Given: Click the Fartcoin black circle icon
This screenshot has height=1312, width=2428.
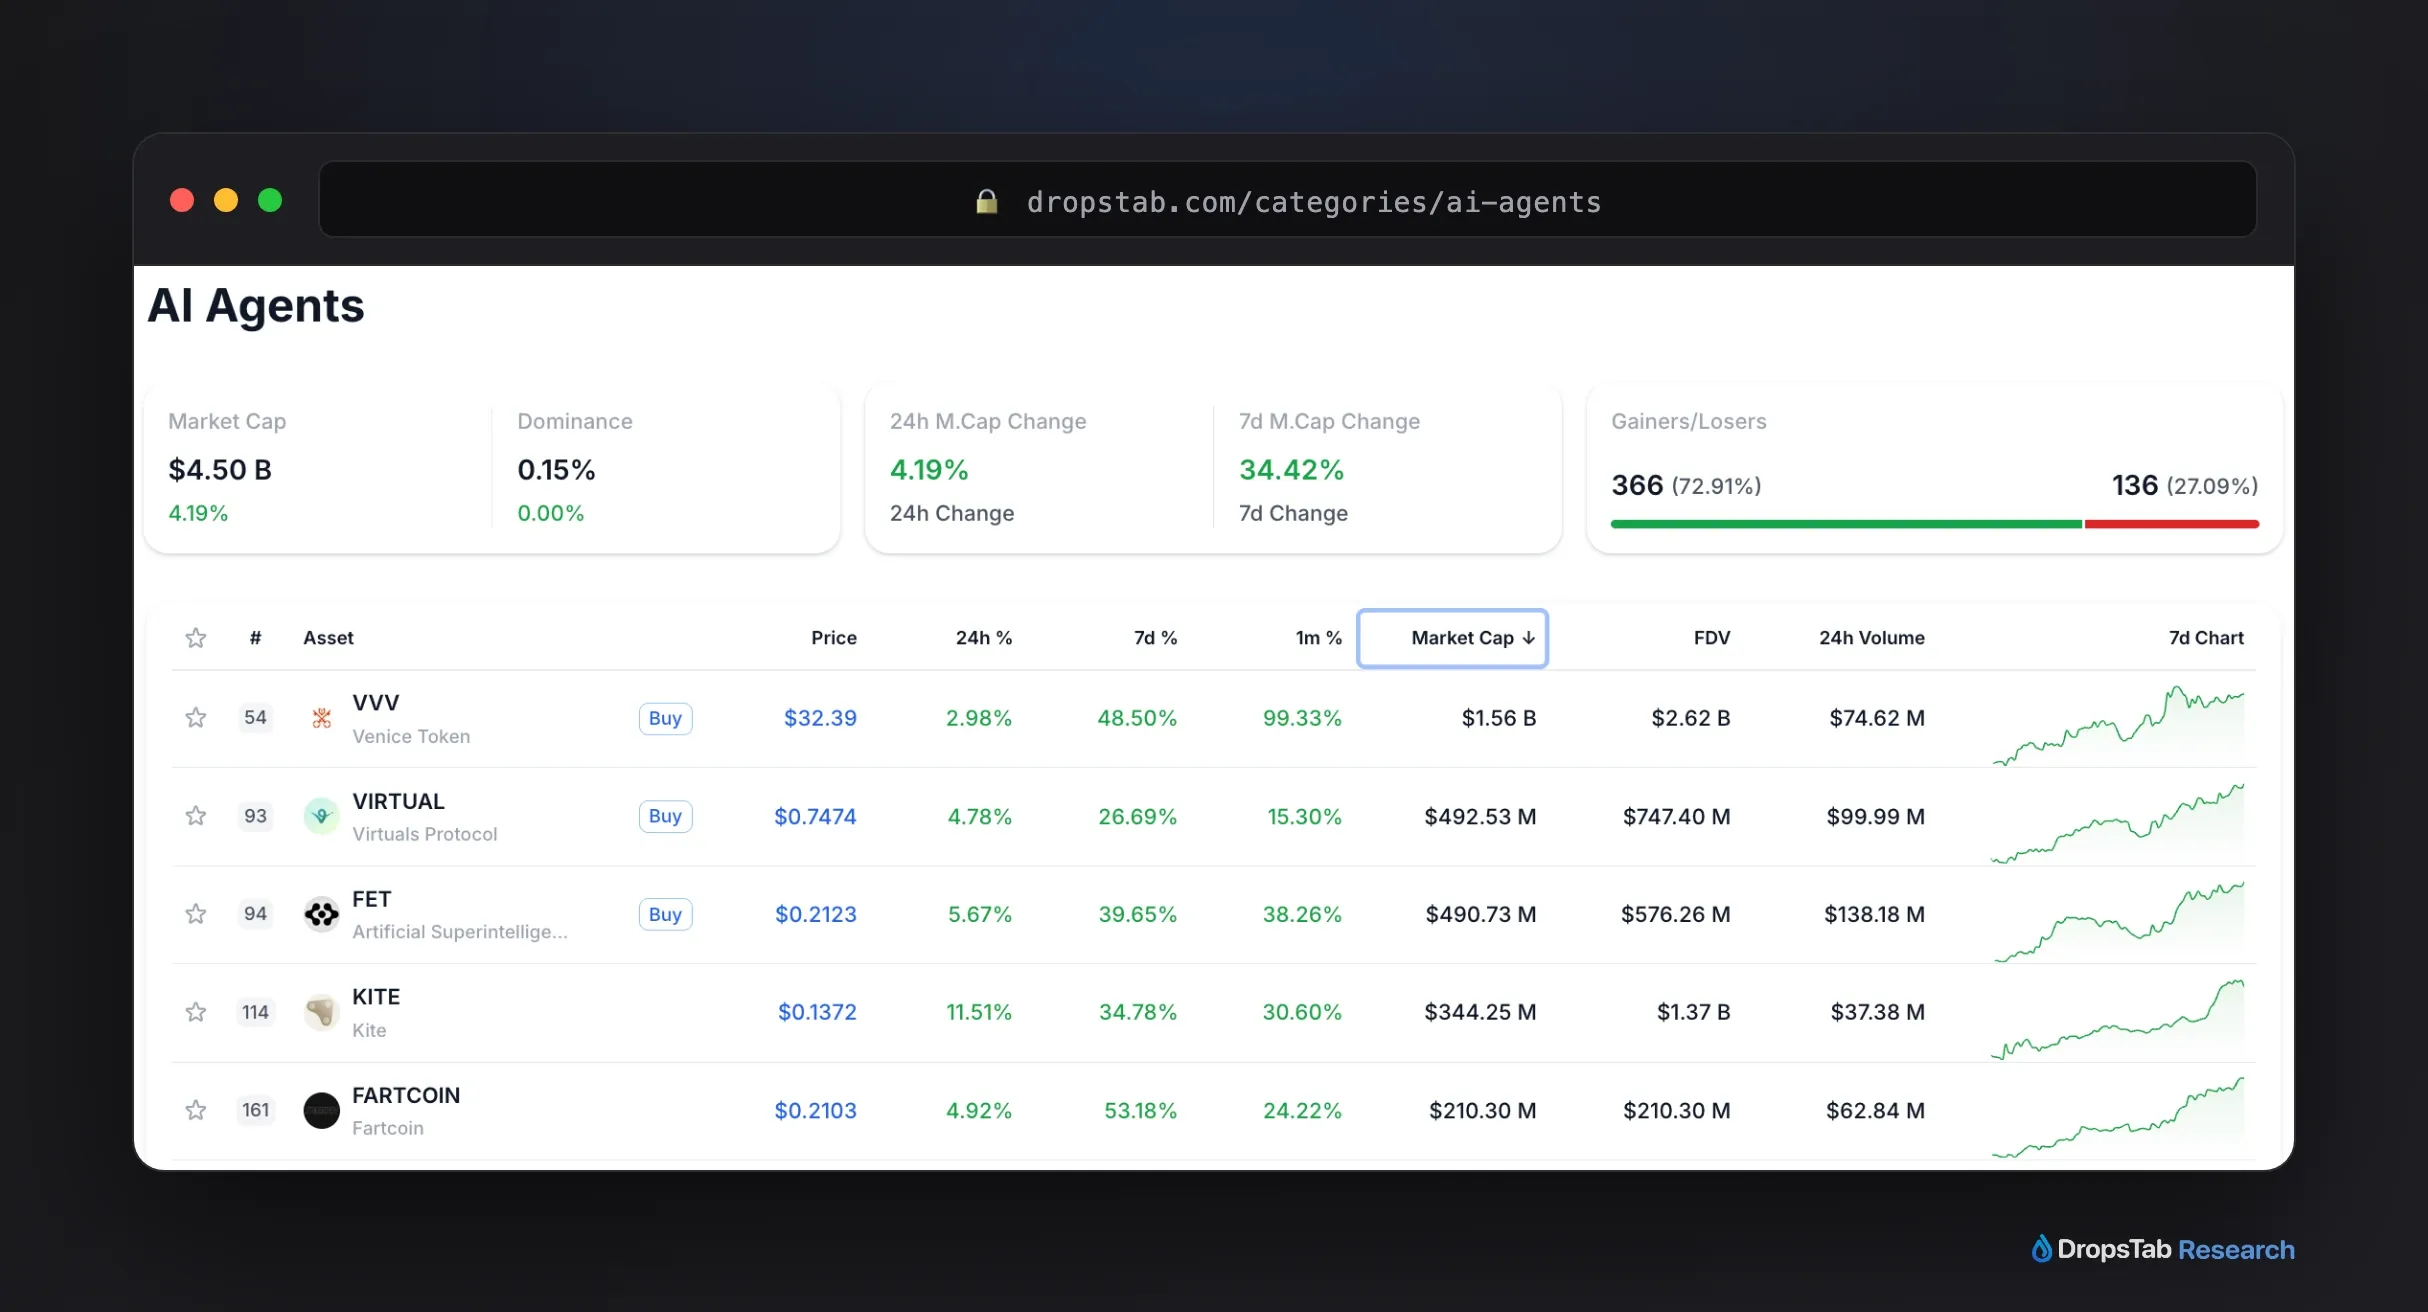Looking at the screenshot, I should pyautogui.click(x=321, y=1110).
